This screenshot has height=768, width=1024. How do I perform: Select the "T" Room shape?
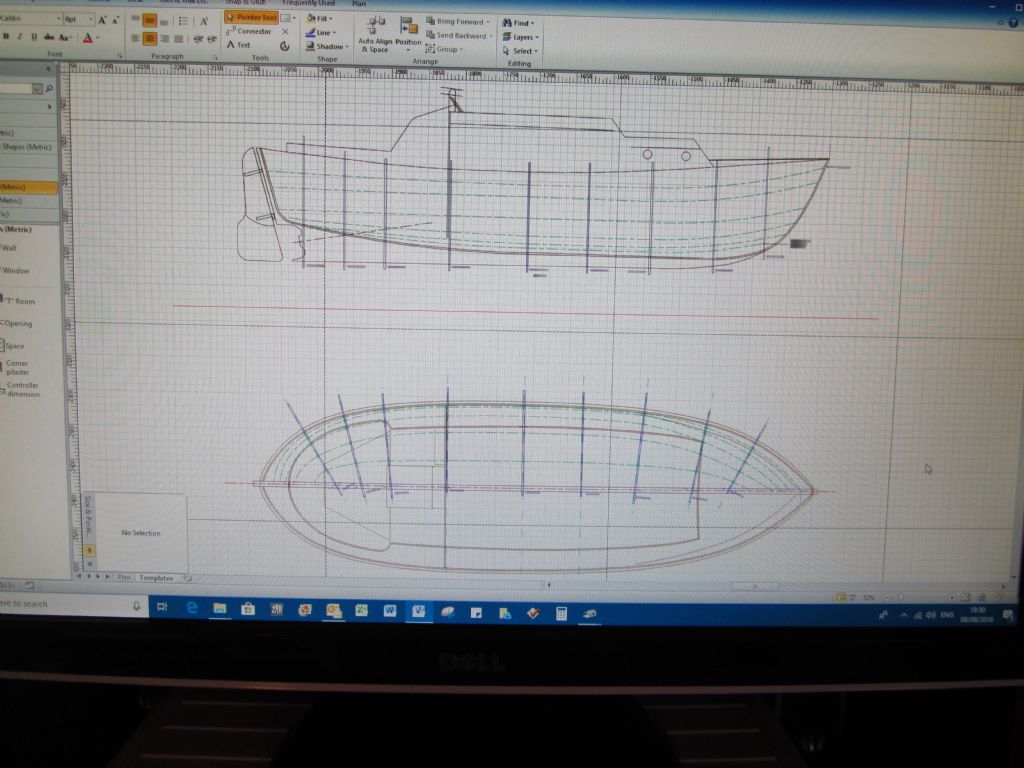click(x=20, y=301)
